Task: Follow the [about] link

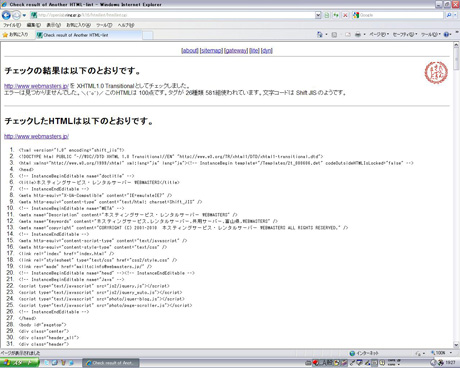Action: tap(190, 51)
